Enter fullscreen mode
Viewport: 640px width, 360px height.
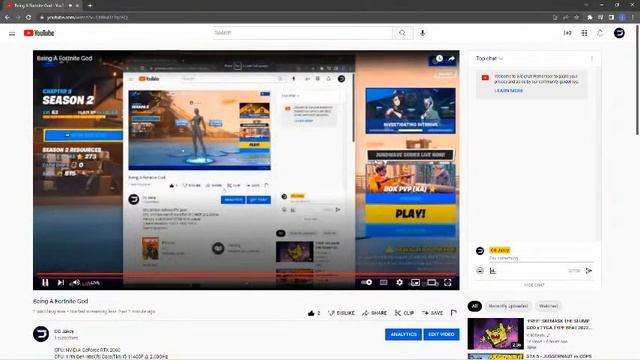[448, 282]
